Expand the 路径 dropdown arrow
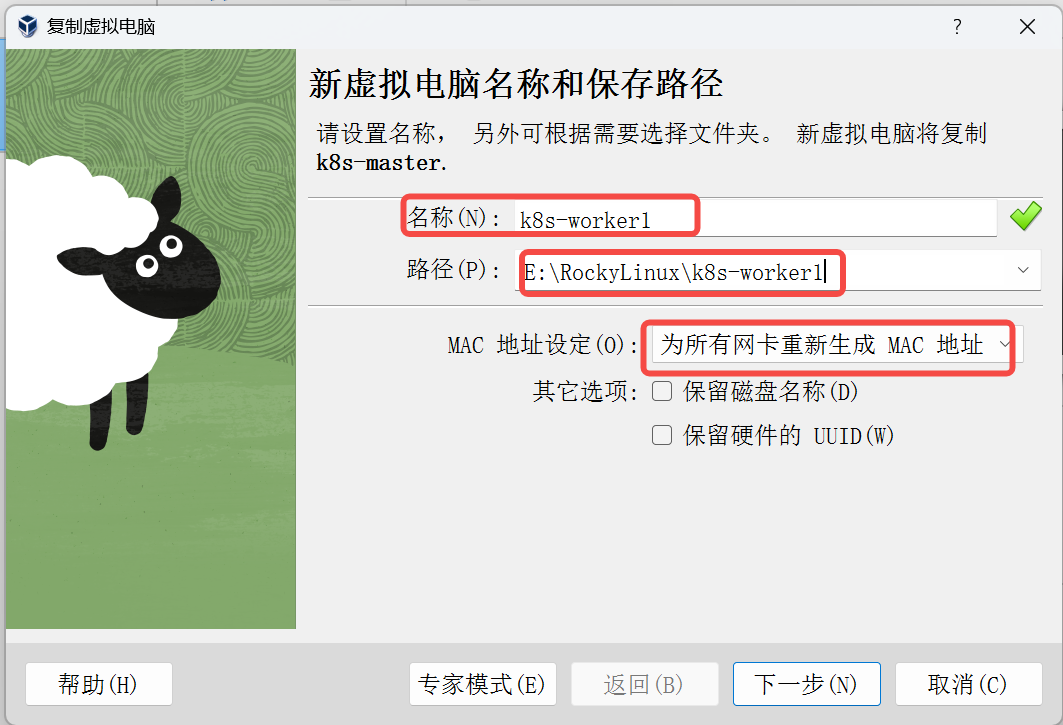The image size is (1063, 725). [1023, 270]
